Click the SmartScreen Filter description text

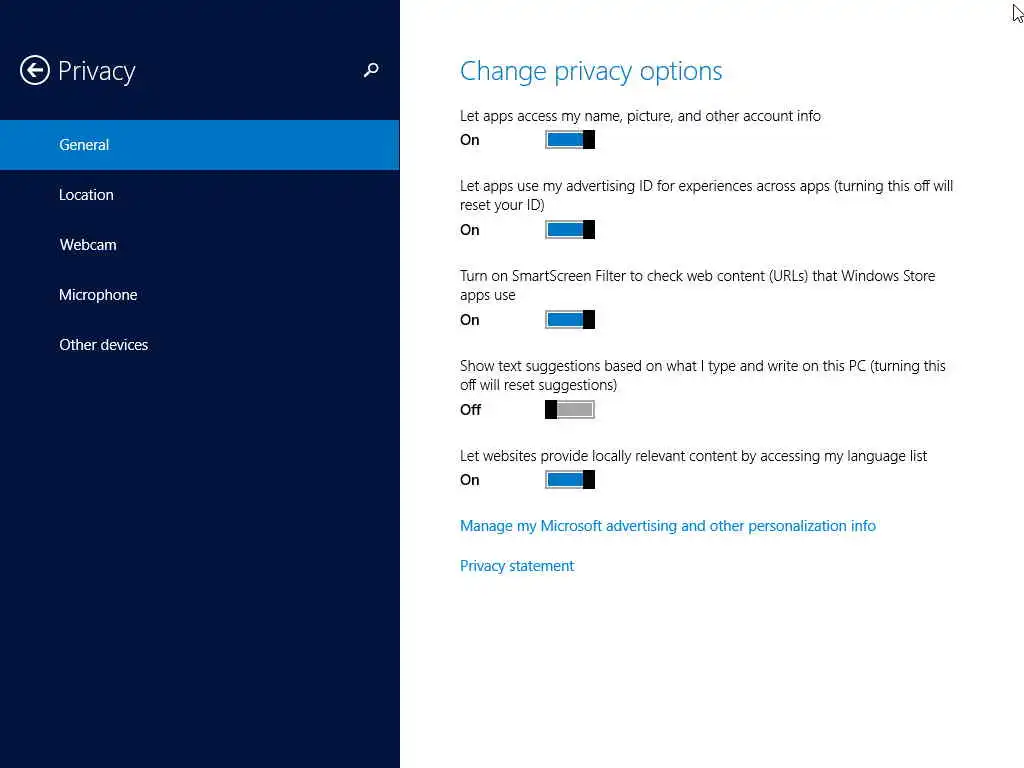pyautogui.click(x=697, y=285)
